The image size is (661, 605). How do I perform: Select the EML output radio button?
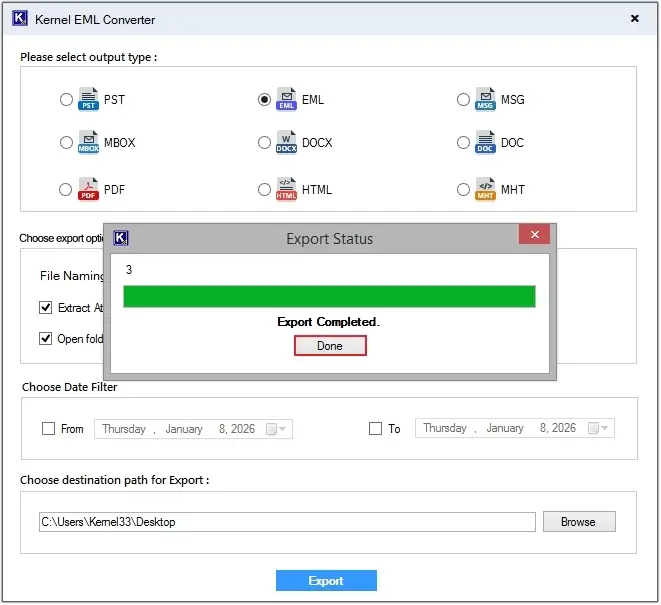264,99
